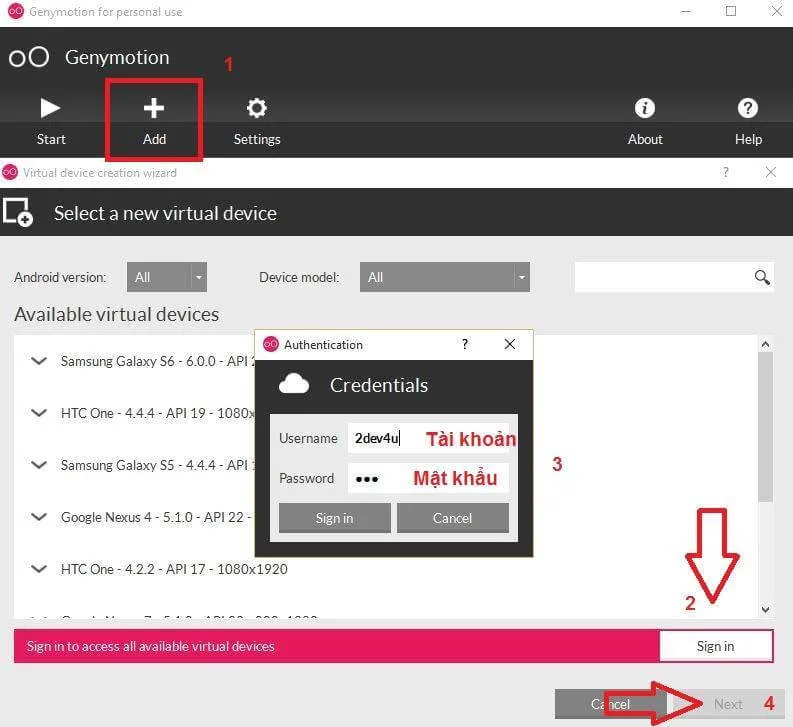This screenshot has width=793, height=727.
Task: Click the scroll down arrow of device list
Action: [765, 610]
